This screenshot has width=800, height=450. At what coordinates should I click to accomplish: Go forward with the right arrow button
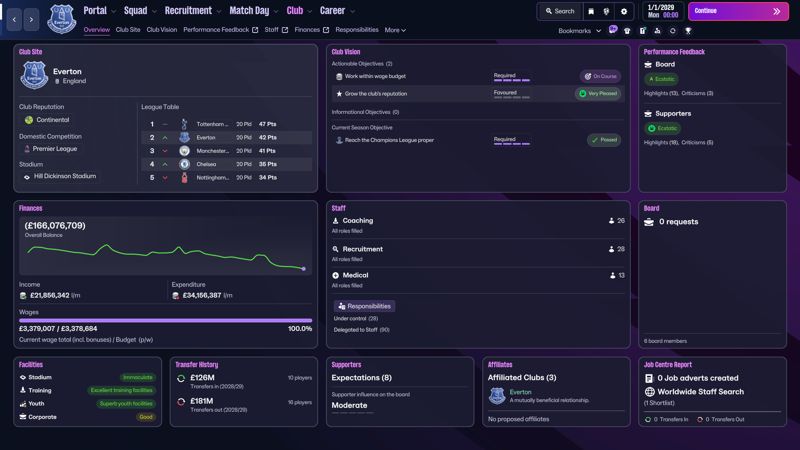32,19
